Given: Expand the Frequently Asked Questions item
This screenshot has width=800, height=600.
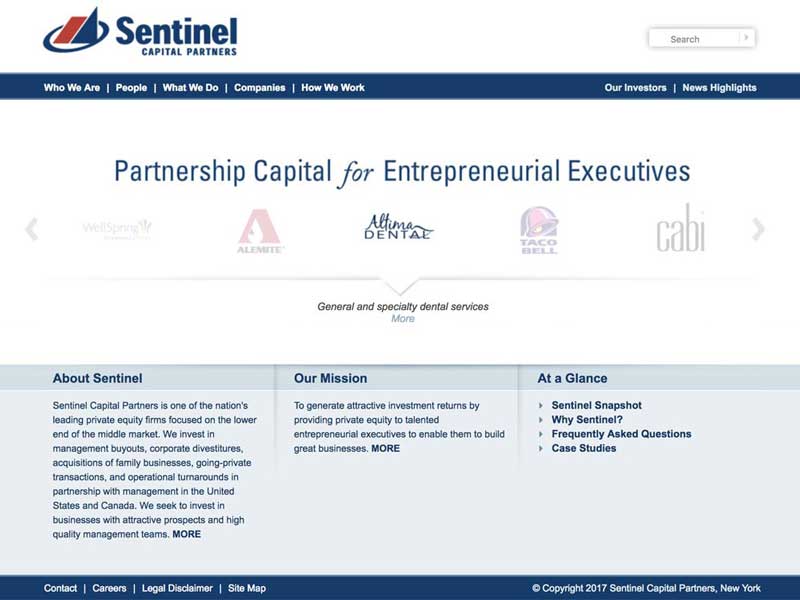Looking at the screenshot, I should [621, 434].
